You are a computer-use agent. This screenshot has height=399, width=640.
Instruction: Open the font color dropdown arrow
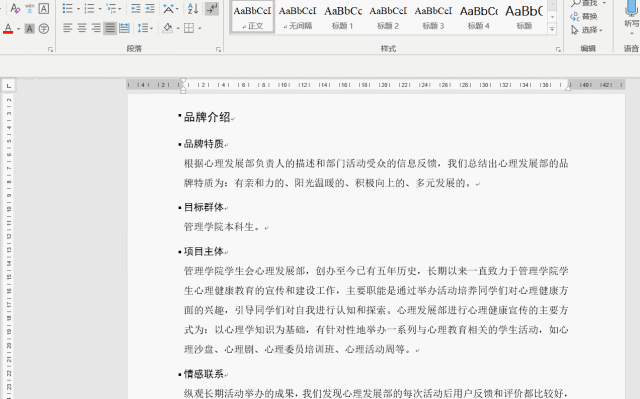coord(18,29)
